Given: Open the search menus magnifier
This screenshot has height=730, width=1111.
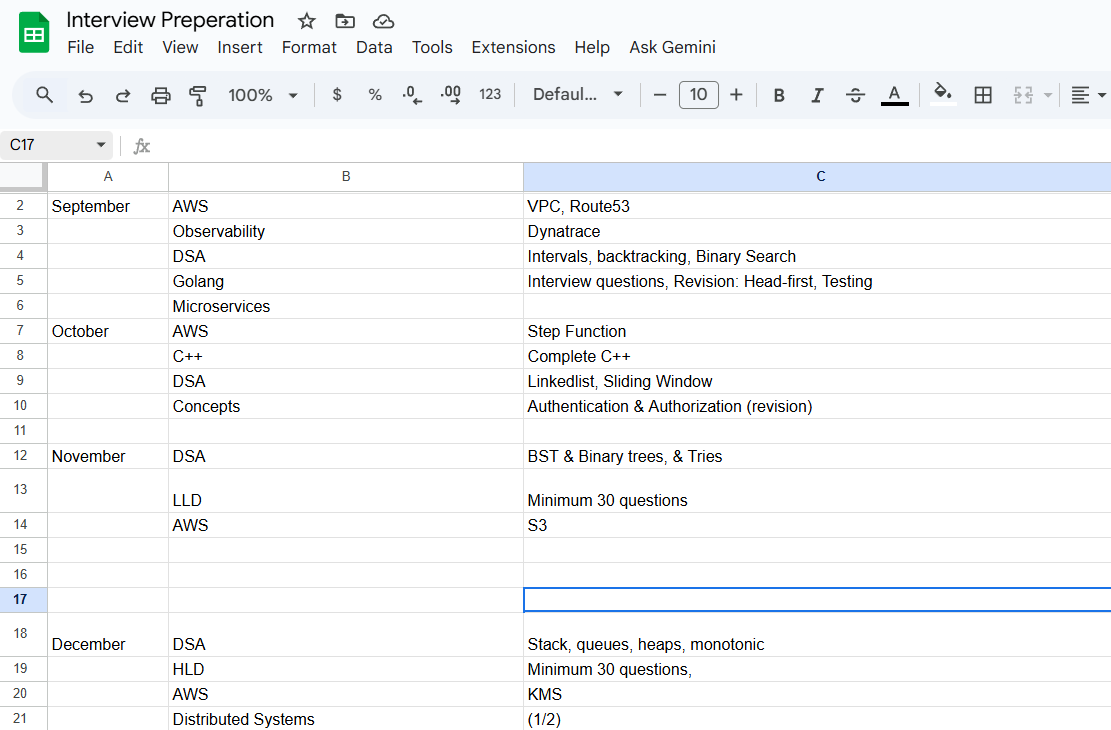Looking at the screenshot, I should [x=44, y=94].
